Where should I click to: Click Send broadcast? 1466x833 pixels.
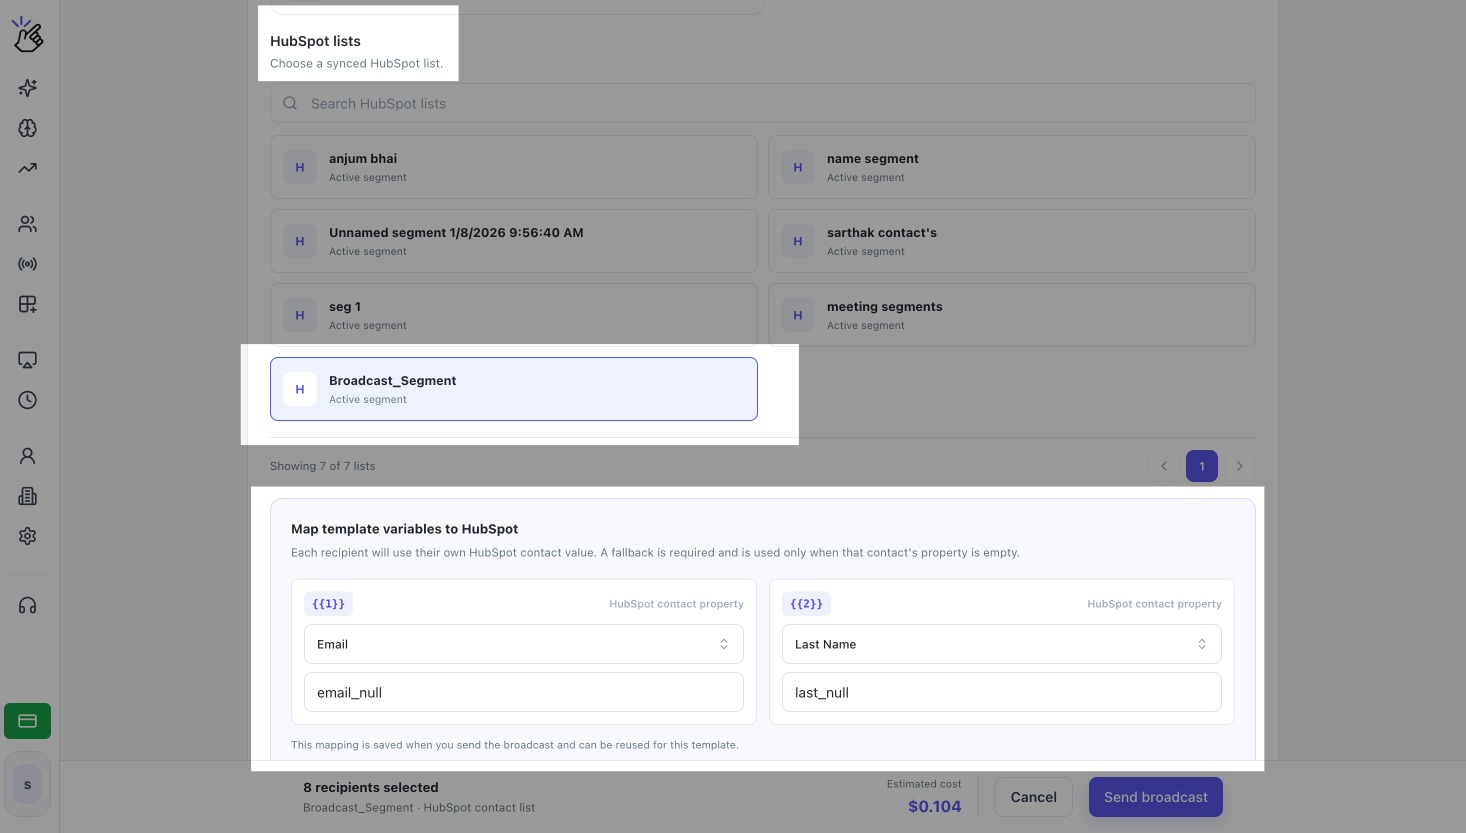[1156, 797]
